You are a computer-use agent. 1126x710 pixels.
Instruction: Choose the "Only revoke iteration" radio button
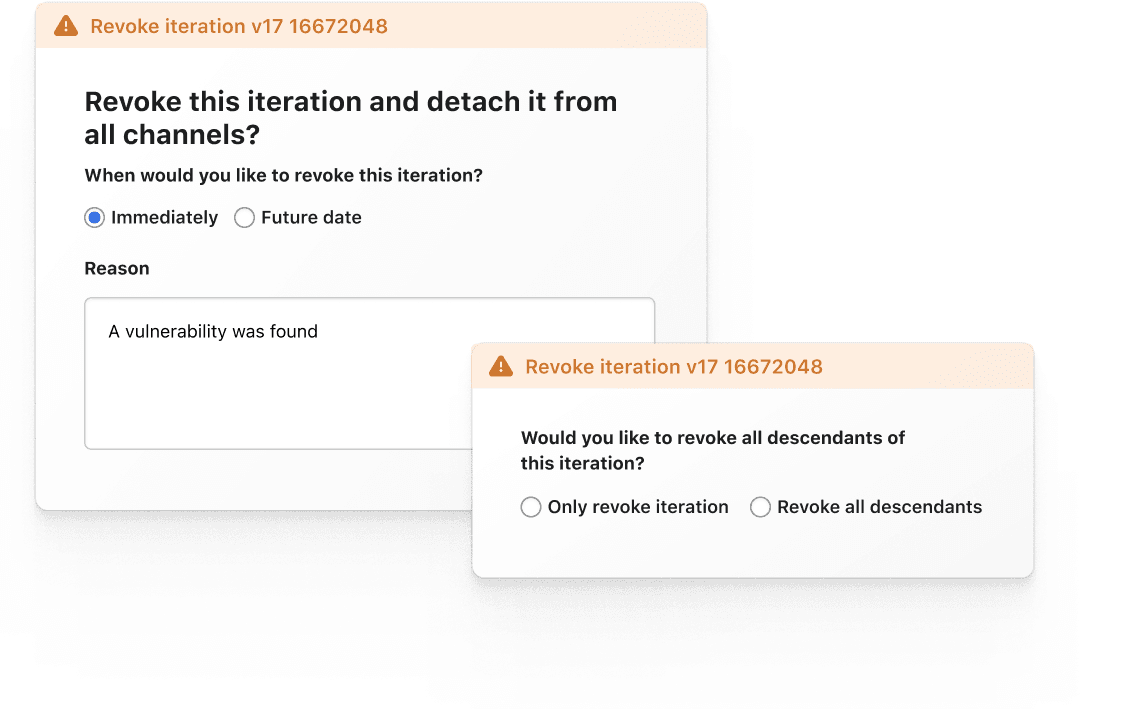point(531,507)
